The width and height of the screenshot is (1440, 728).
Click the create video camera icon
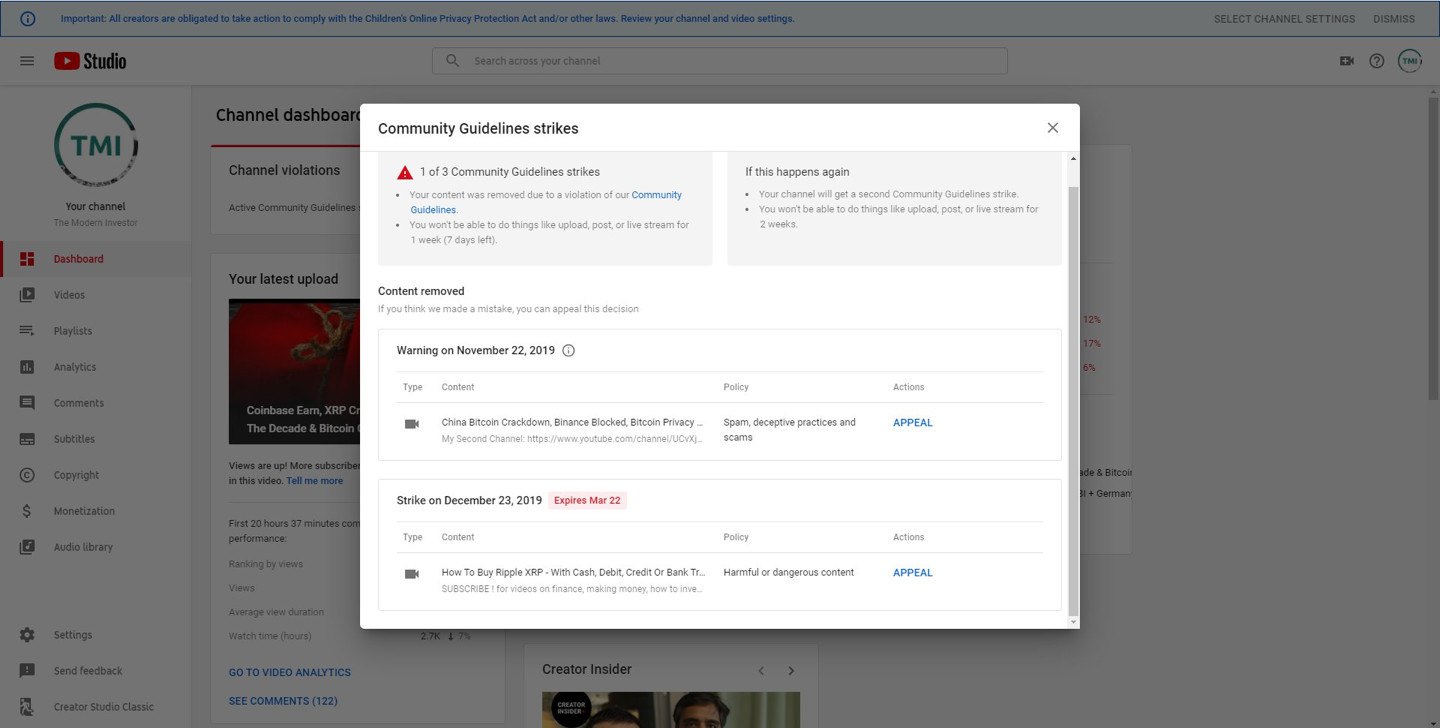click(1346, 61)
